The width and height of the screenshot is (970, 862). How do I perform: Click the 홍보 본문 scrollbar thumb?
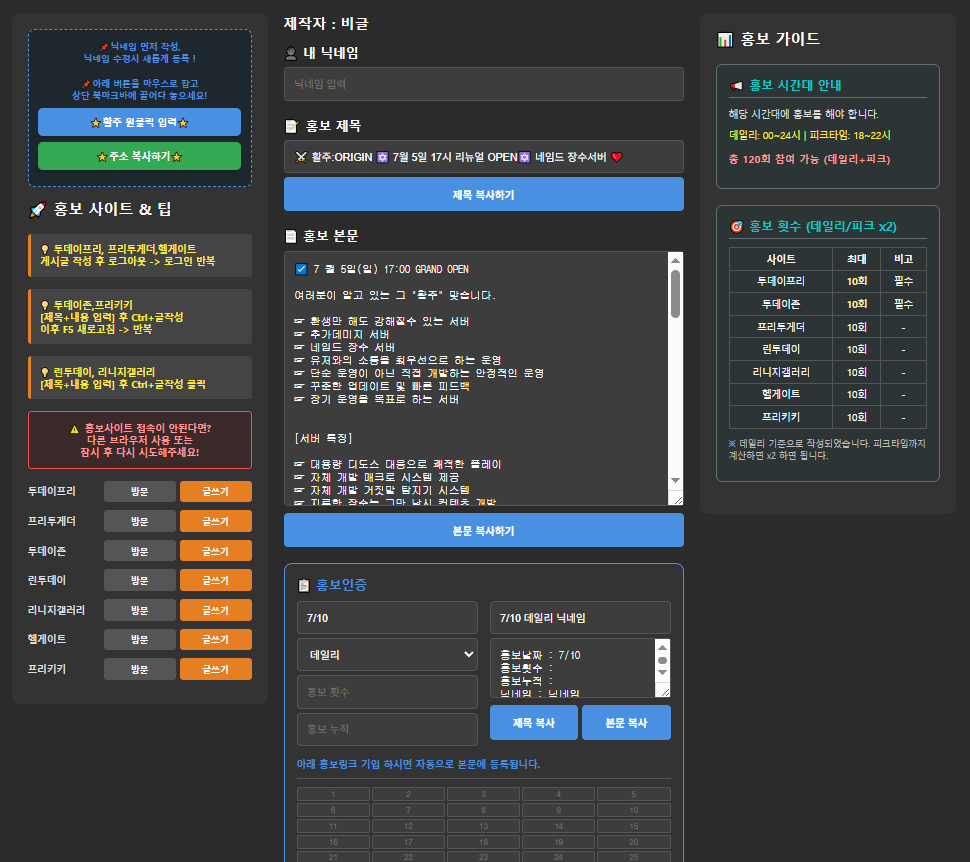click(x=676, y=293)
